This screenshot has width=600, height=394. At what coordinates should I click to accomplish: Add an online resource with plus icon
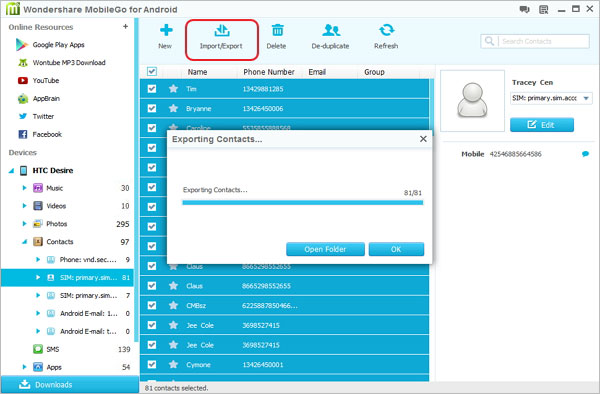click(x=126, y=26)
